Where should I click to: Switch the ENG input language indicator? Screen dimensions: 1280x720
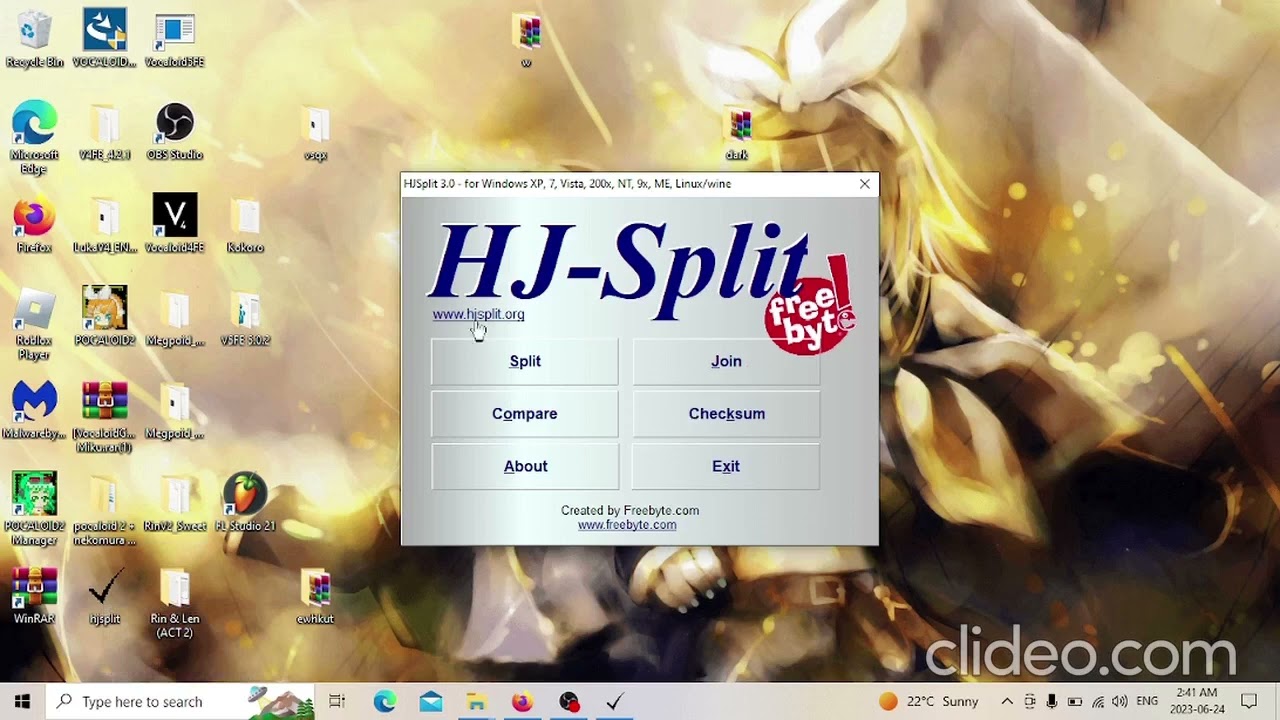click(x=1148, y=702)
